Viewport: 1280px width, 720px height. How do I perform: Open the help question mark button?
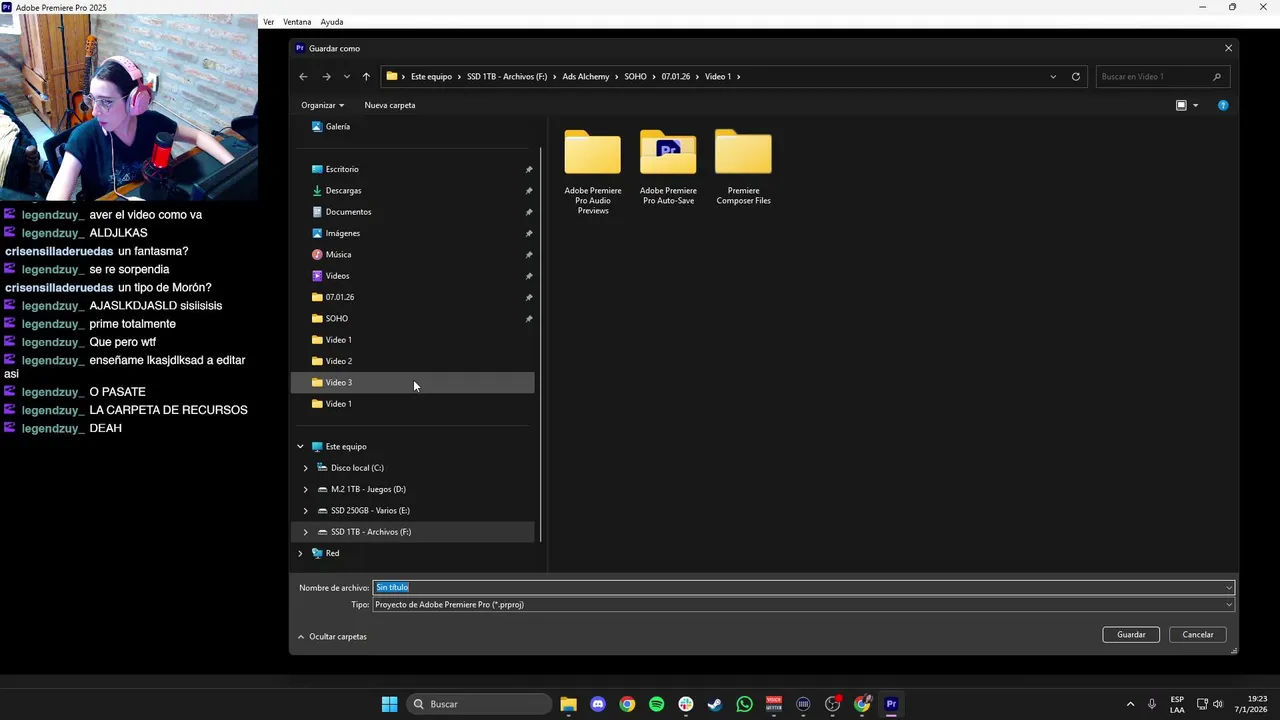pyautogui.click(x=1223, y=105)
